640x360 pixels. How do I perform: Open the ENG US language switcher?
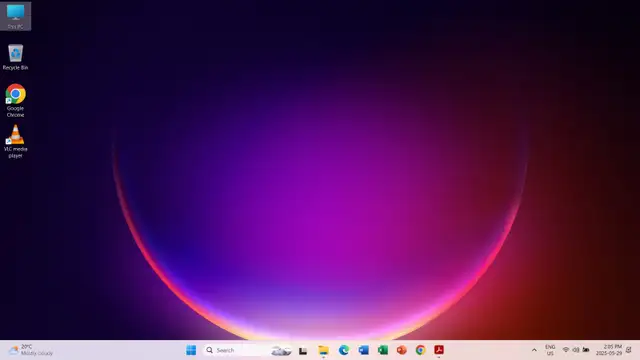click(x=550, y=350)
